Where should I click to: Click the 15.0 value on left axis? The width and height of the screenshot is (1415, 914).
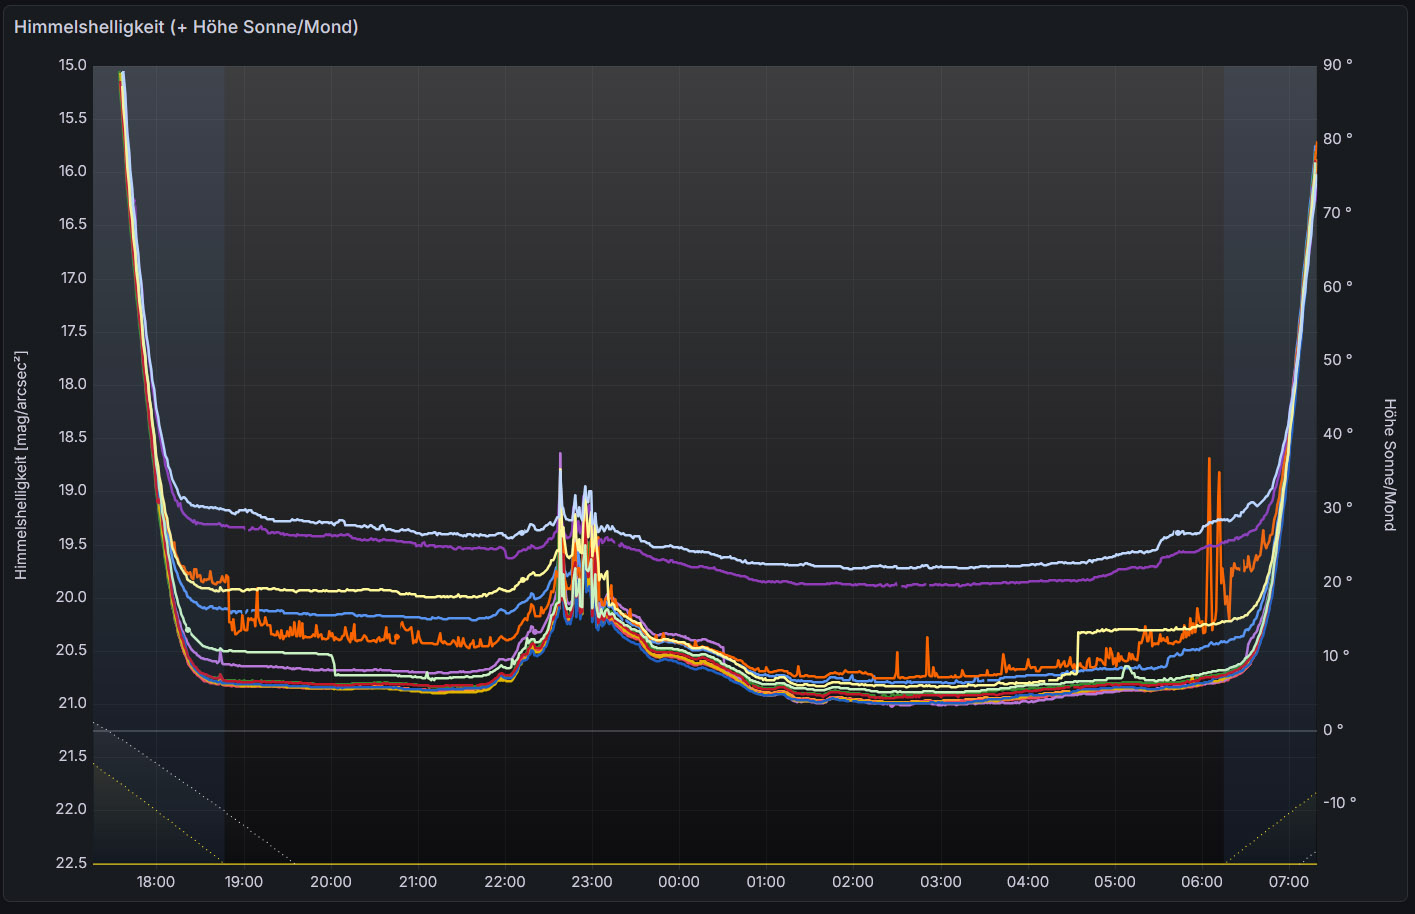coord(72,65)
